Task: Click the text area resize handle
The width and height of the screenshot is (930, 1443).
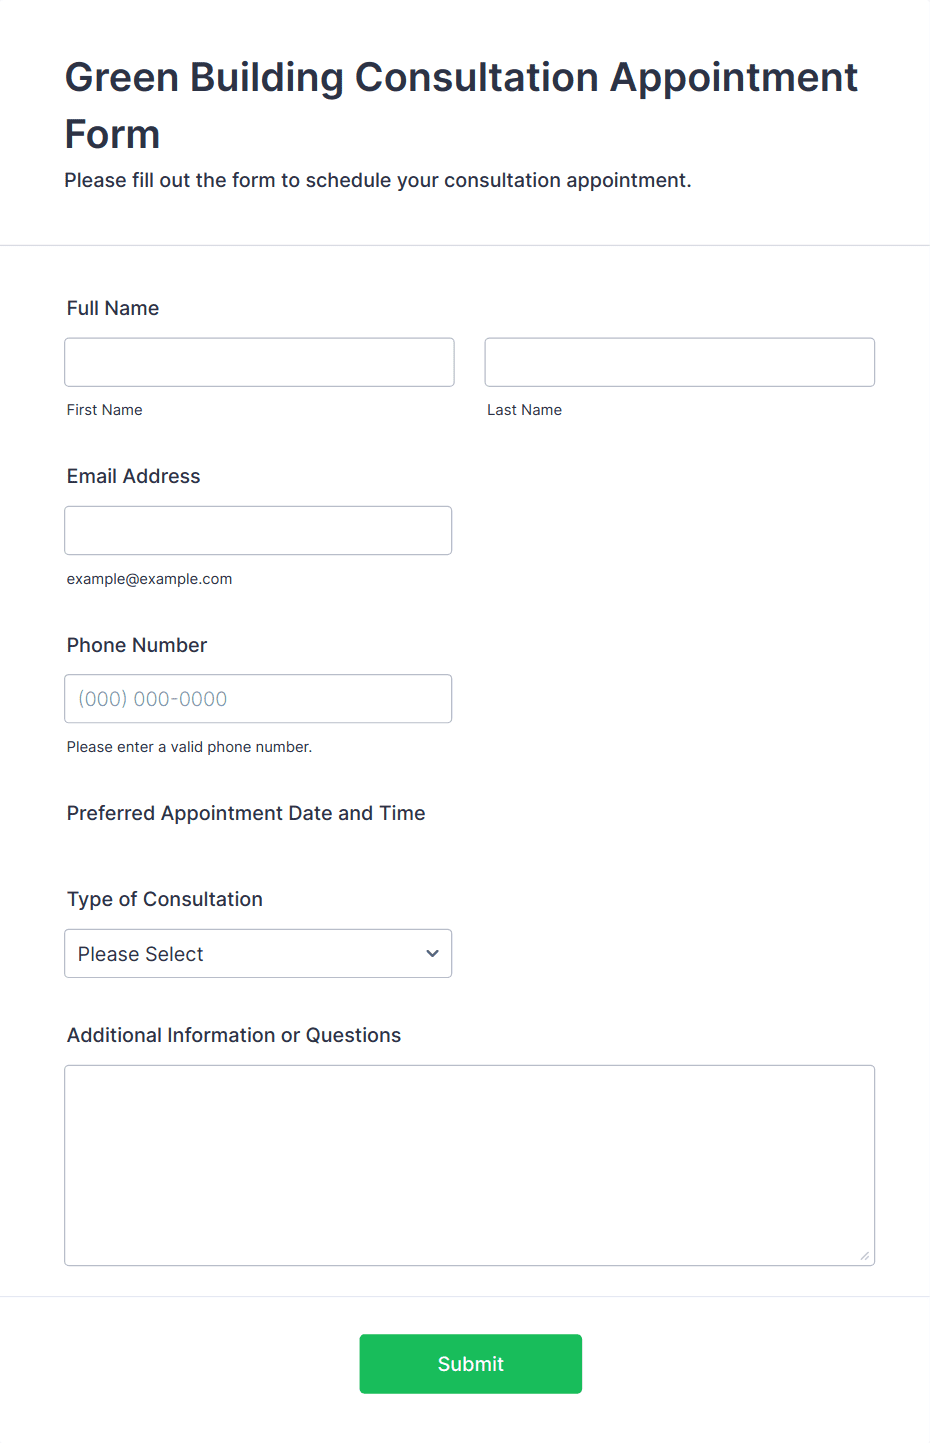Action: pyautogui.click(x=865, y=1256)
